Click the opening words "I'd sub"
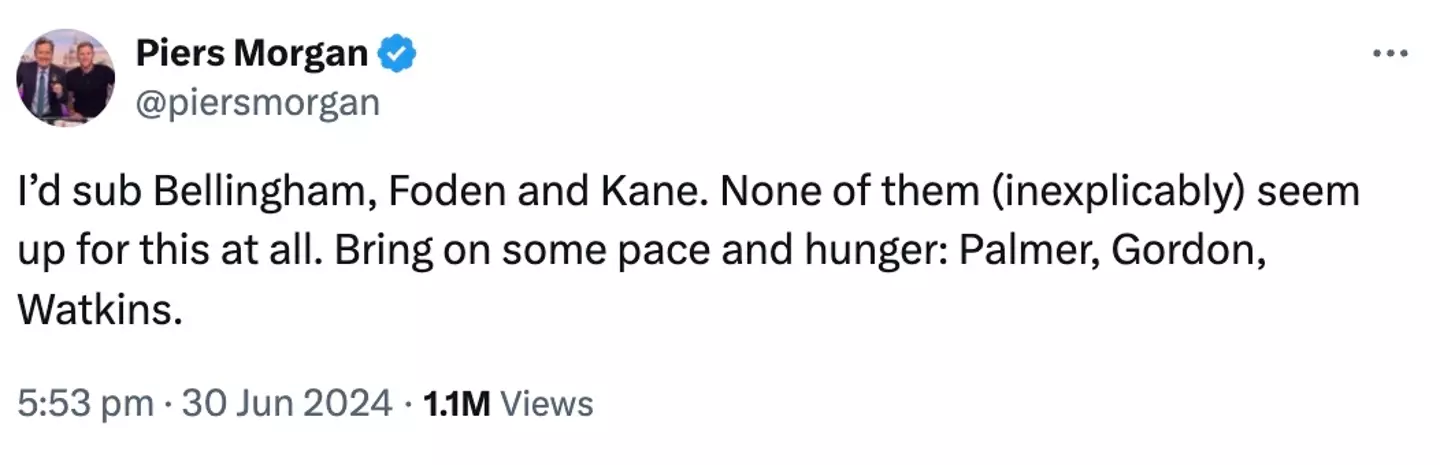This screenshot has width=1440, height=465. point(82,193)
